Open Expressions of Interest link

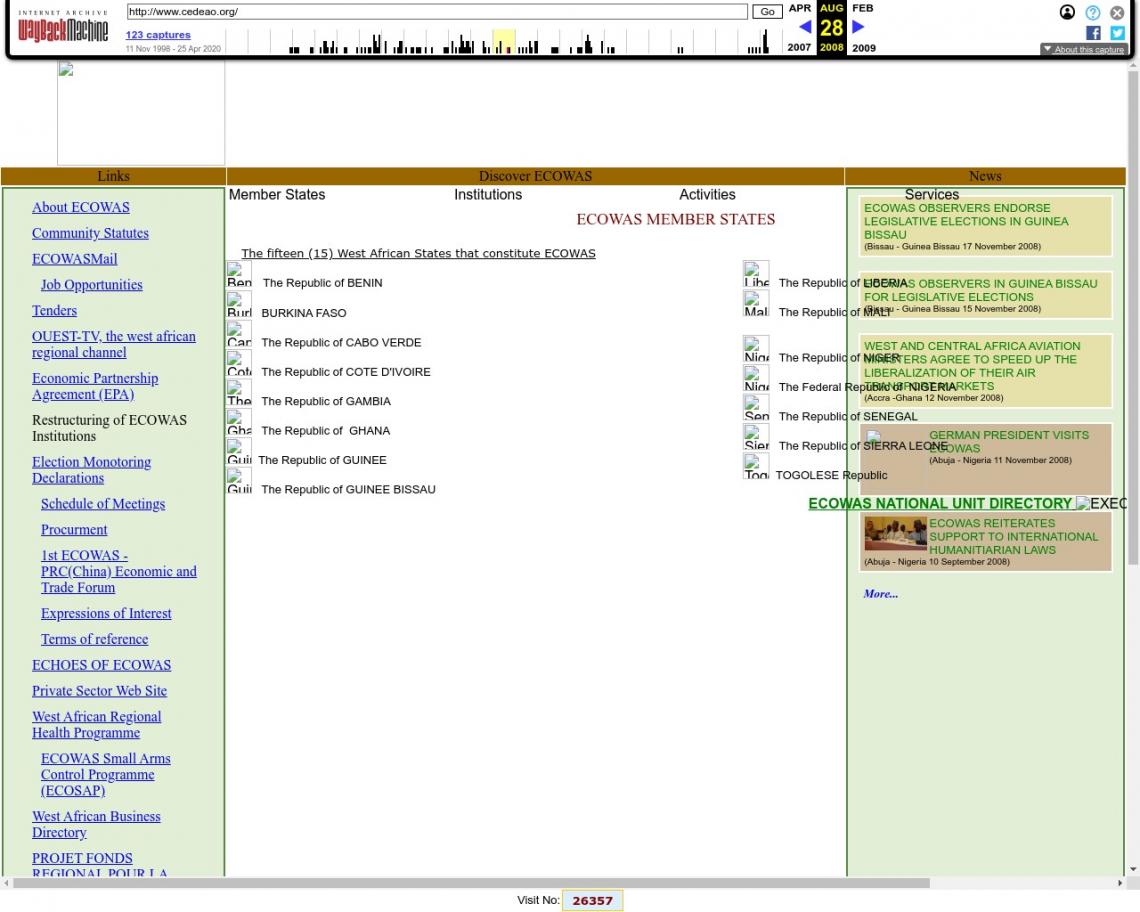click(x=106, y=614)
